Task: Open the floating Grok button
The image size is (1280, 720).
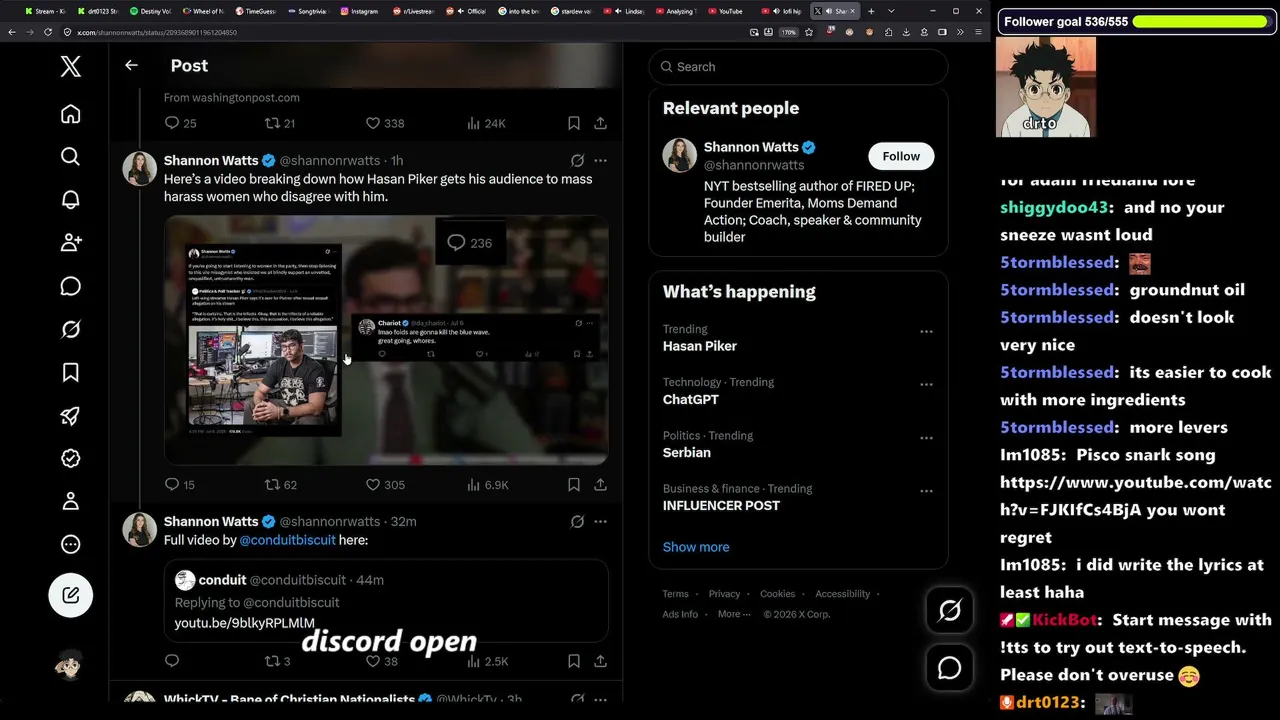Action: (x=949, y=610)
